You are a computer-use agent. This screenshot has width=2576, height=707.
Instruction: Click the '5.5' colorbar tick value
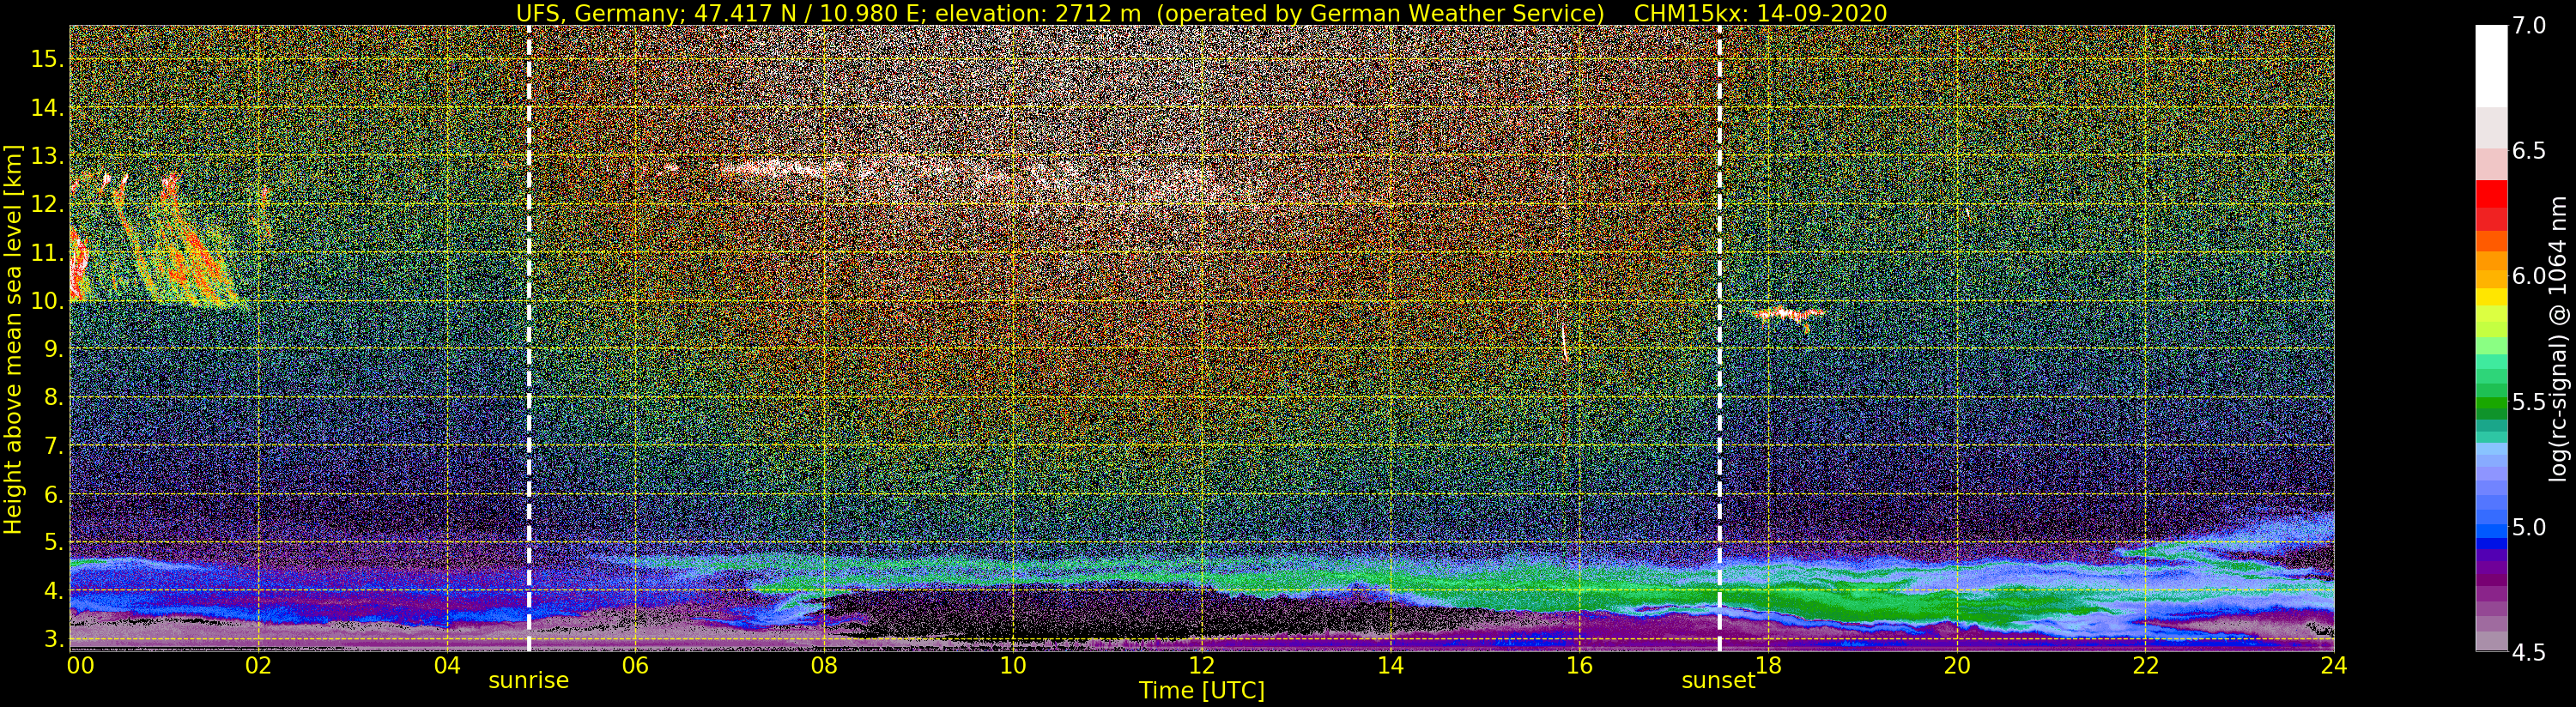pyautogui.click(x=2529, y=402)
